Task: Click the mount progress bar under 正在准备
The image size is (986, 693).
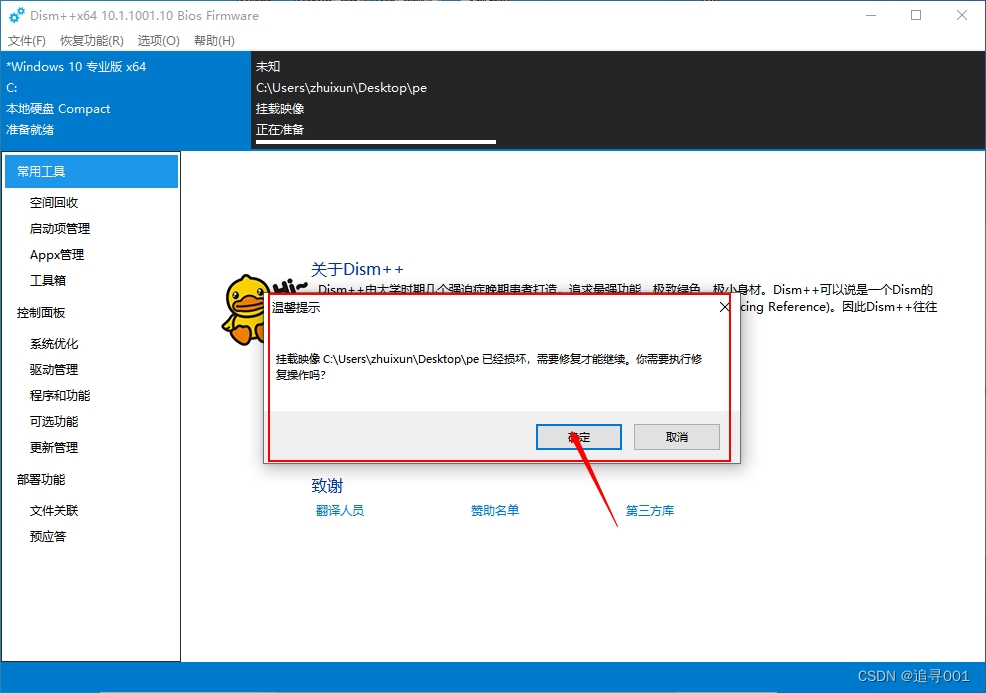Action: 376,142
